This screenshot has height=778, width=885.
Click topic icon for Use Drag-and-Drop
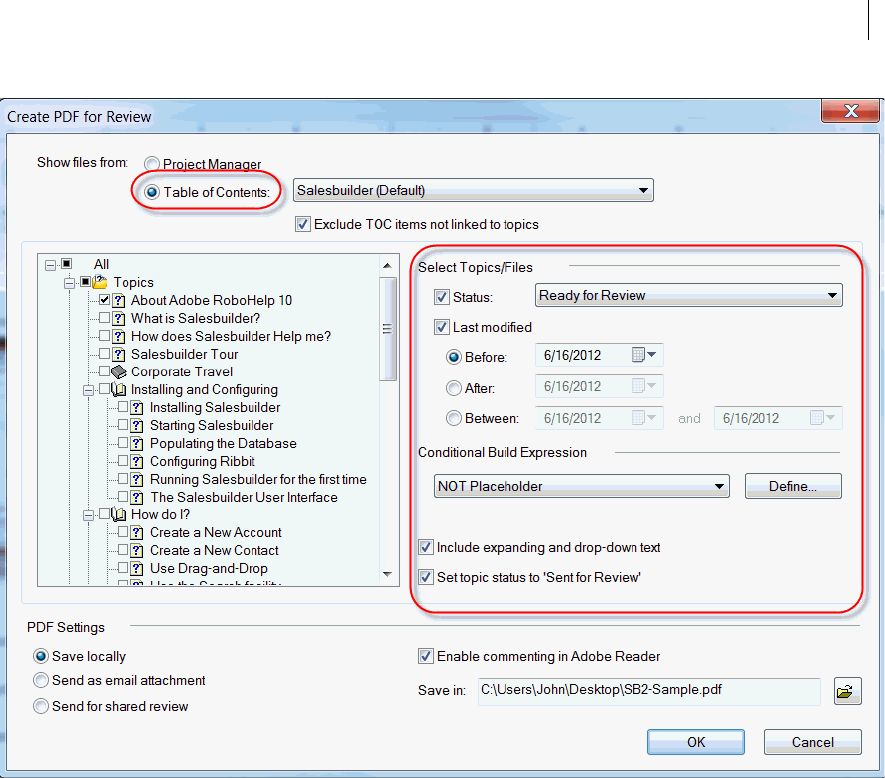[137, 569]
